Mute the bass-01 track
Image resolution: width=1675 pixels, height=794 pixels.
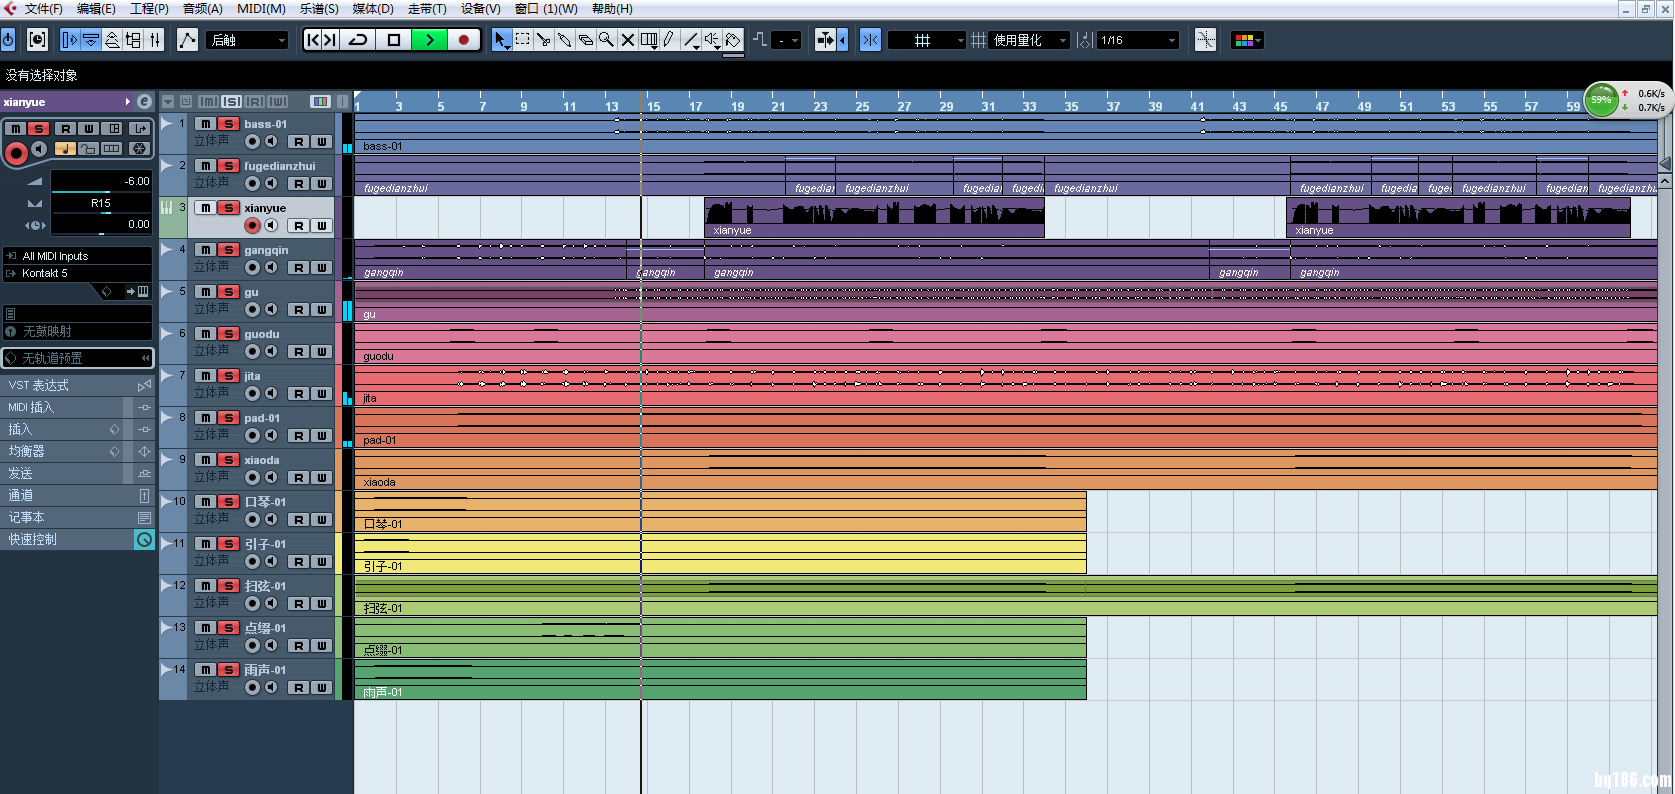[205, 124]
